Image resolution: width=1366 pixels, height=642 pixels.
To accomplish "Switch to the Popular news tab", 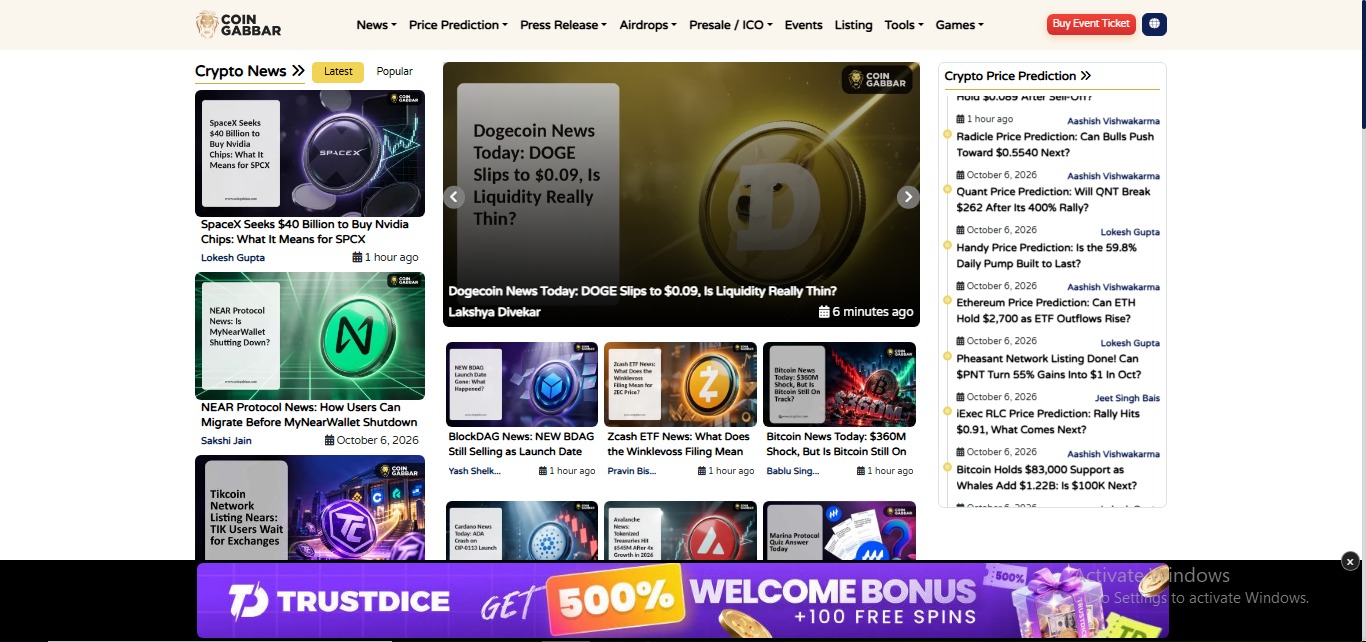I will (x=394, y=72).
